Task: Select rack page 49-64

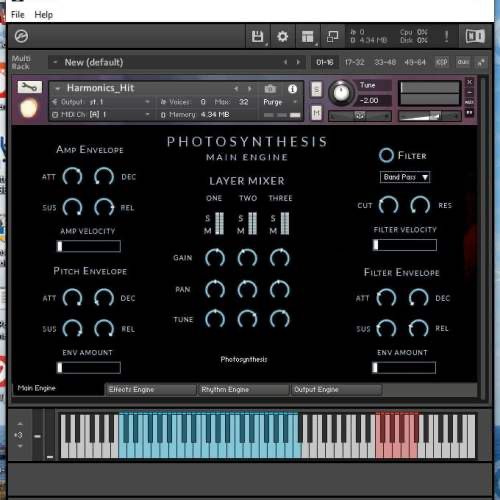Action: [415, 62]
